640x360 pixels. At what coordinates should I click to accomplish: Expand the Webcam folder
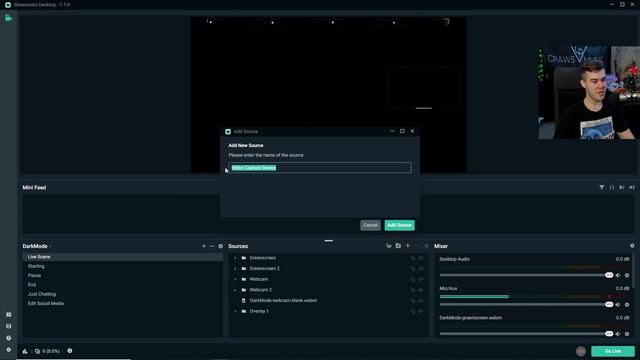(235, 279)
